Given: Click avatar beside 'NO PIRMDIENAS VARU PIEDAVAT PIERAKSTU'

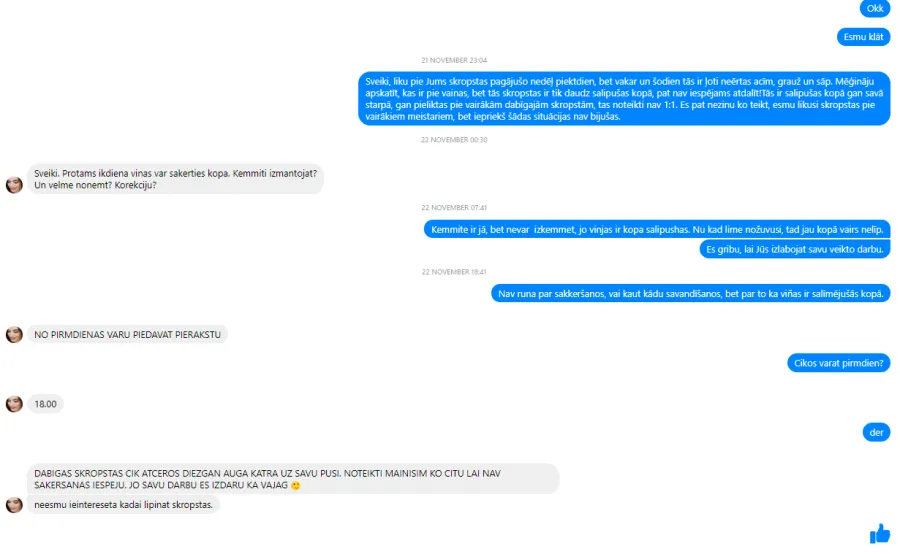Looking at the screenshot, I should [x=14, y=335].
